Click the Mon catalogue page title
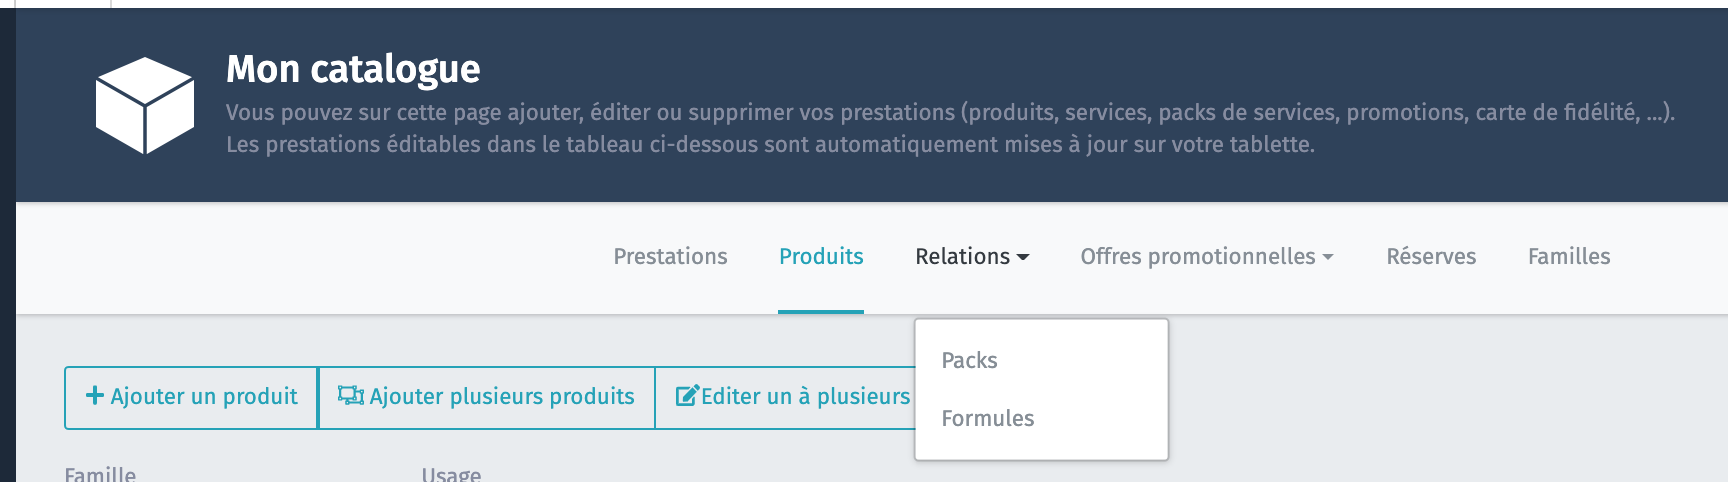The image size is (1728, 482). 353,69
